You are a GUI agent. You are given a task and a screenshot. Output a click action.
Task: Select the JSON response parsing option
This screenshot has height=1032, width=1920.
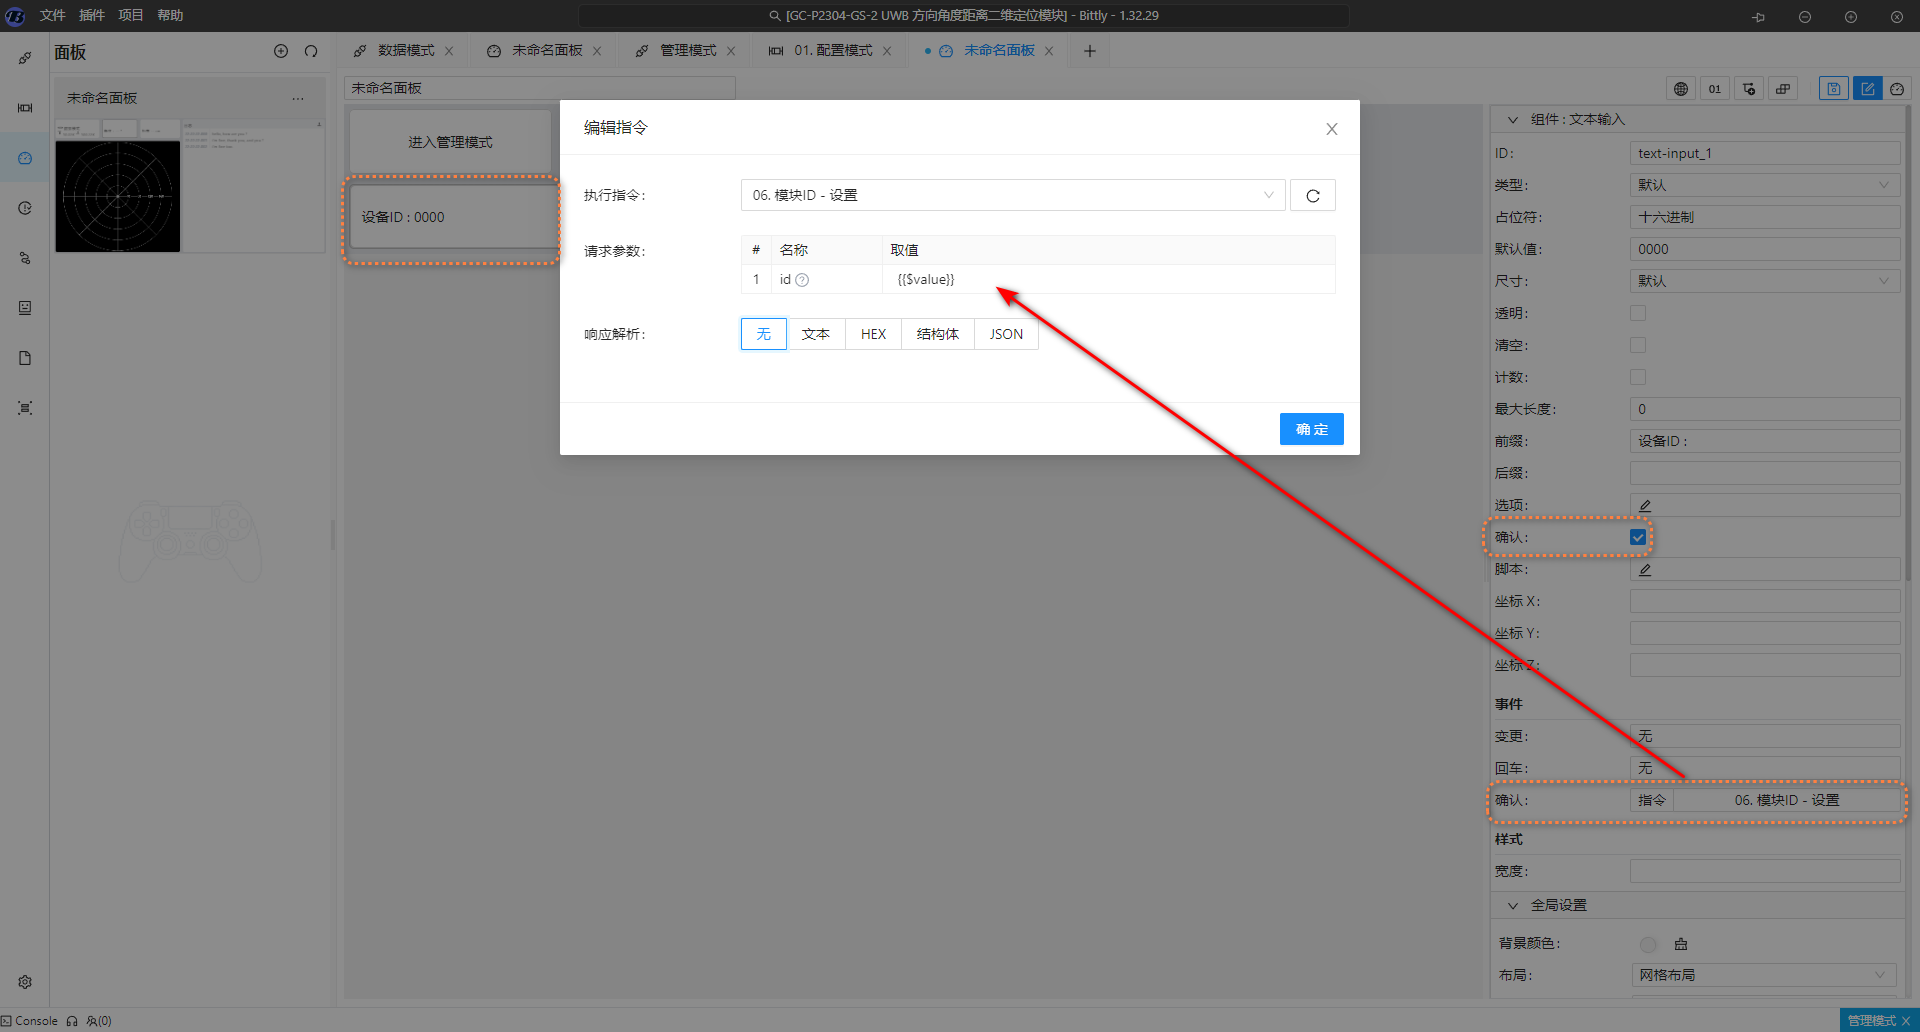[1006, 334]
